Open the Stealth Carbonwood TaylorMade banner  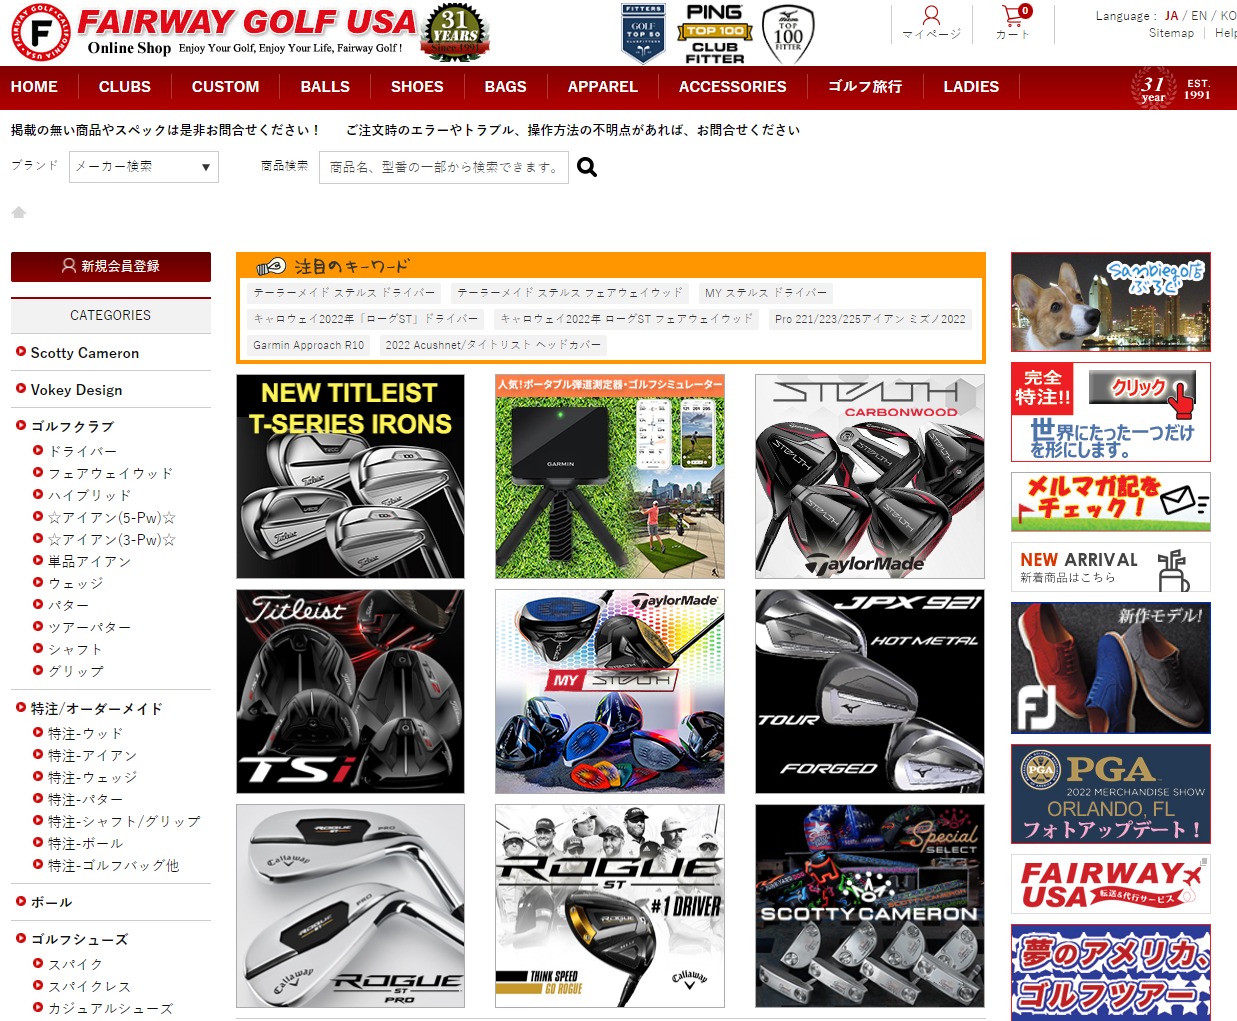coord(870,476)
